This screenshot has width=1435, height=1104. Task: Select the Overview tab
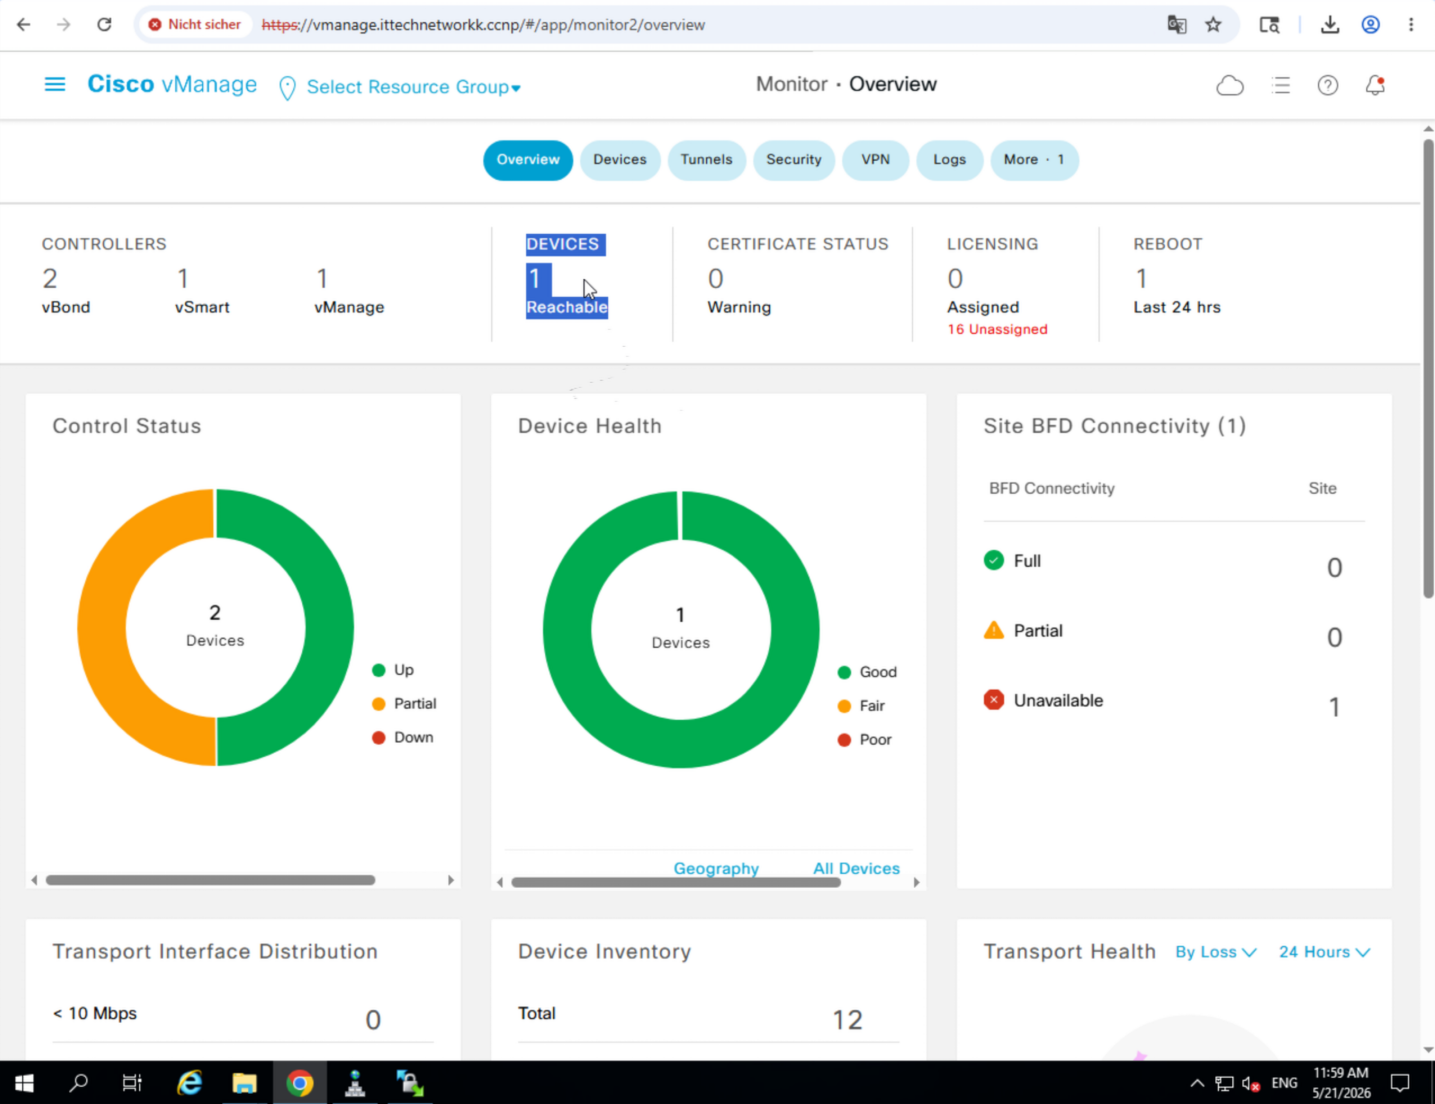[528, 160]
